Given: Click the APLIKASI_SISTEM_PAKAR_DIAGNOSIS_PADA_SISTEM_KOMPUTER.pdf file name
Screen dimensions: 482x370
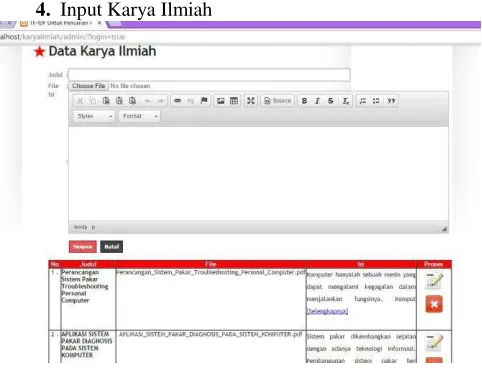Looking at the screenshot, I should pyautogui.click(x=211, y=334).
